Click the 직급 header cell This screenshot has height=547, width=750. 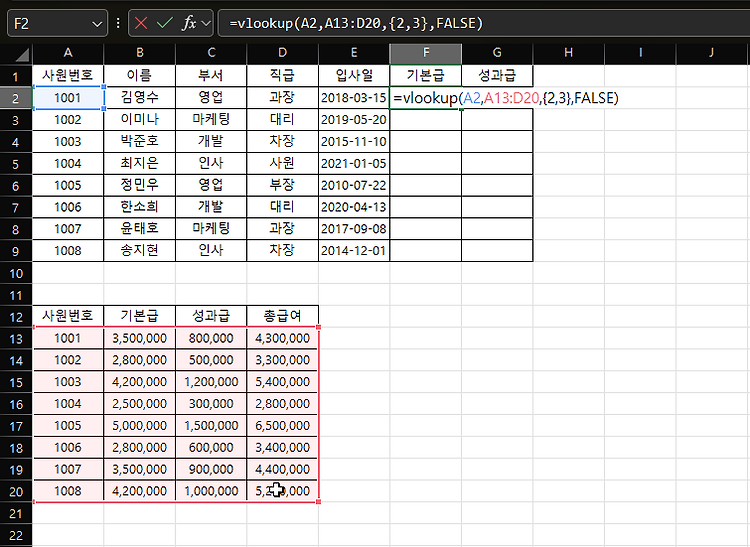point(282,76)
